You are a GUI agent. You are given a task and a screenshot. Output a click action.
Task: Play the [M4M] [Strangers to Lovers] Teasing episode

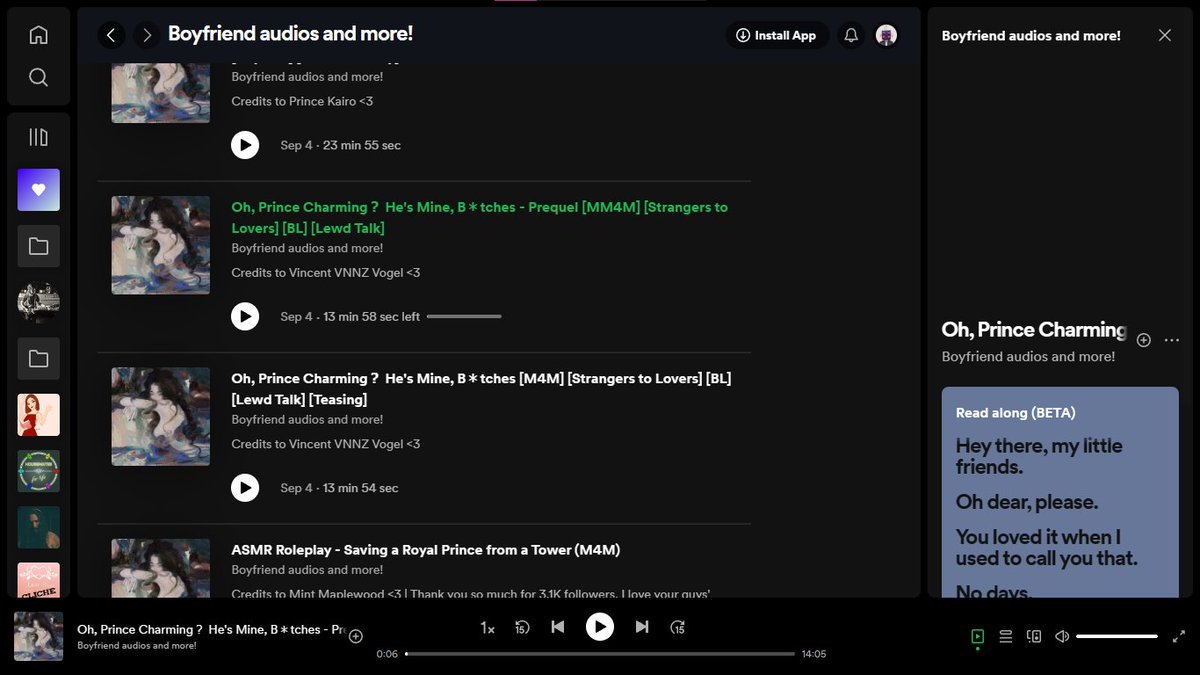[245, 488]
